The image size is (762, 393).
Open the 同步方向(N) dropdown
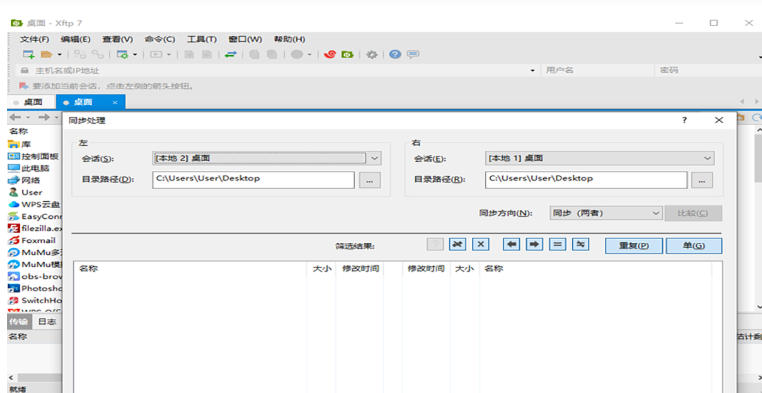606,213
